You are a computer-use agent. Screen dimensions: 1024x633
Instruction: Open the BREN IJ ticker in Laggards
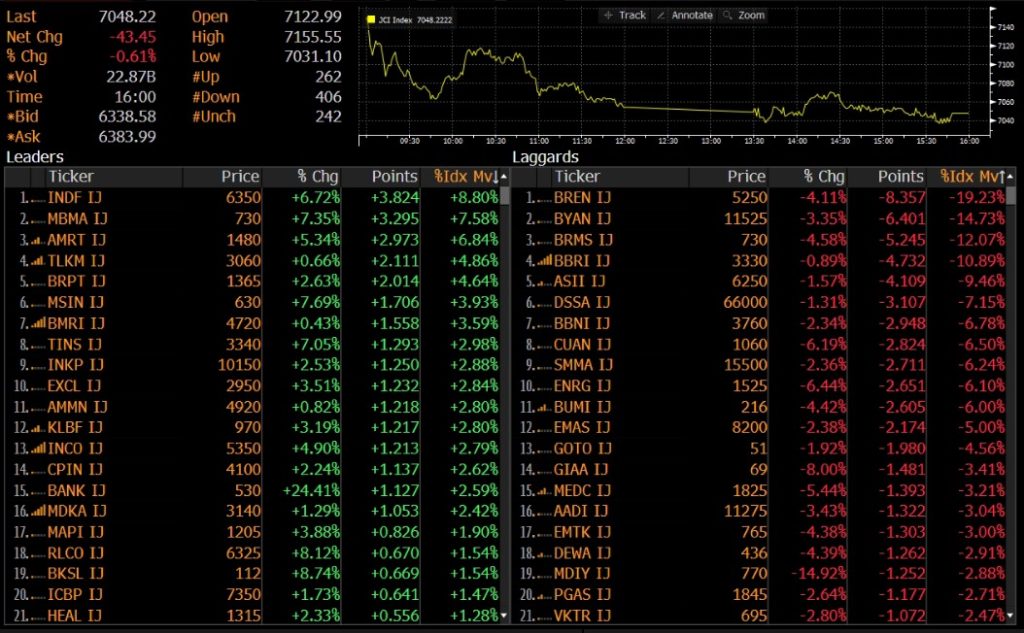(582, 198)
